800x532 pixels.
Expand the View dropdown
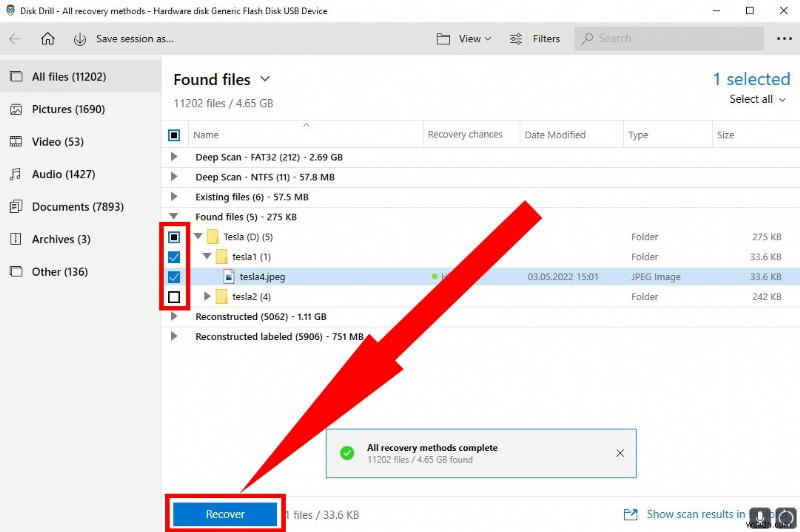(x=474, y=39)
